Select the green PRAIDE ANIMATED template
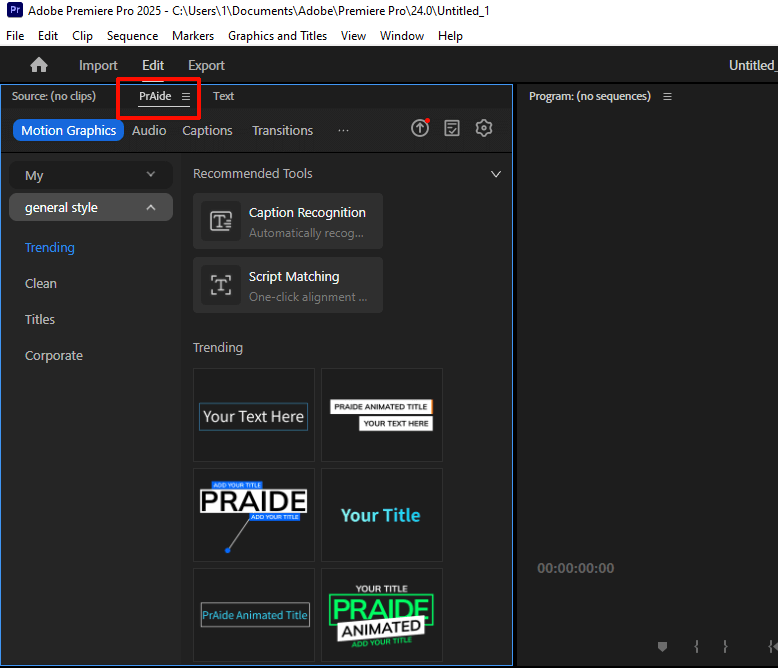This screenshot has height=668, width=778. [x=382, y=615]
